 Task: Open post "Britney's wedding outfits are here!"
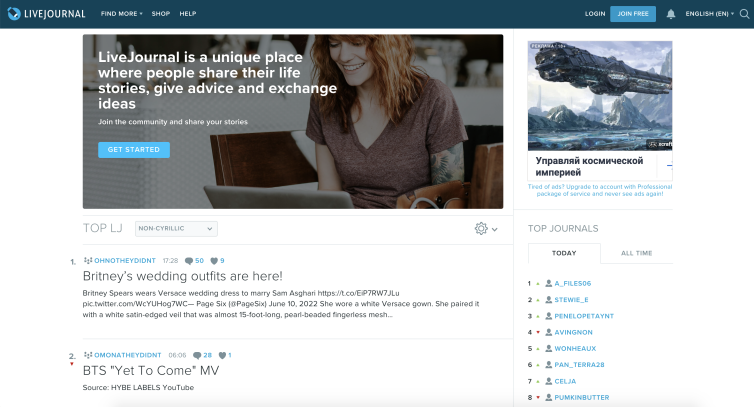tap(183, 276)
